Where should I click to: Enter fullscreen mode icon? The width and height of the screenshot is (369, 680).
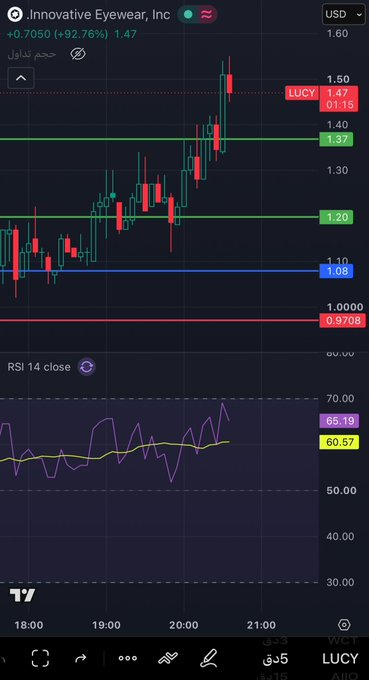40,658
